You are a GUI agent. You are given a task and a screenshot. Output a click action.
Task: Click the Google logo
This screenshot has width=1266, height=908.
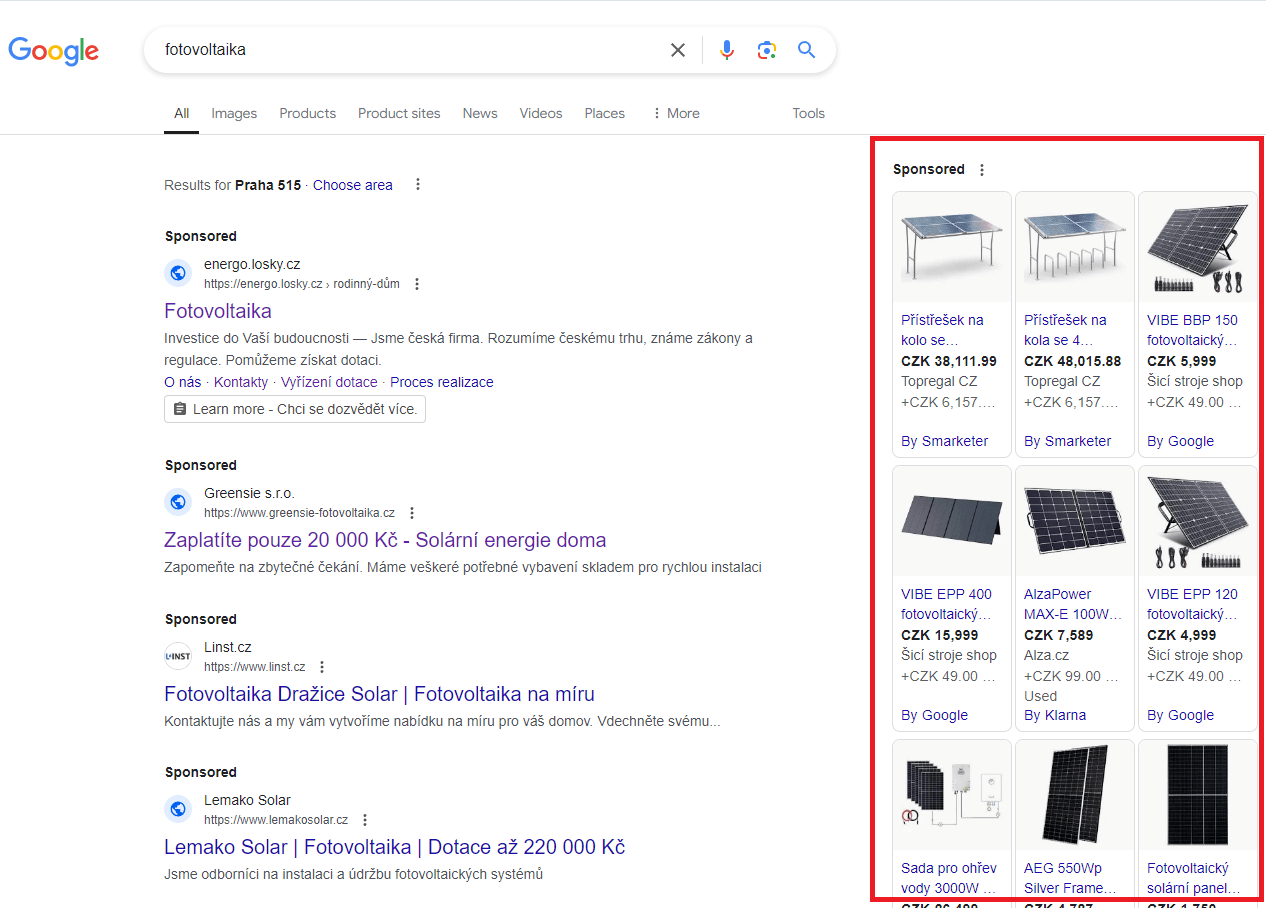pos(53,52)
